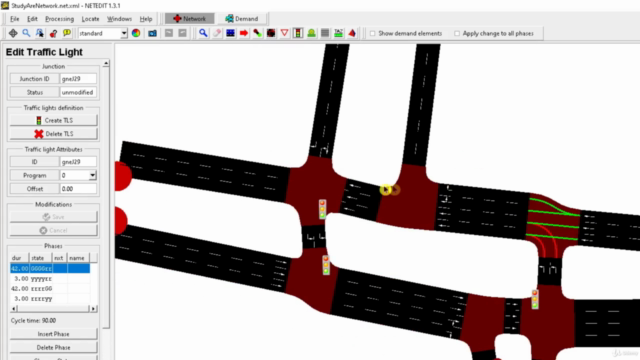Click the Create TLS button

(53, 120)
